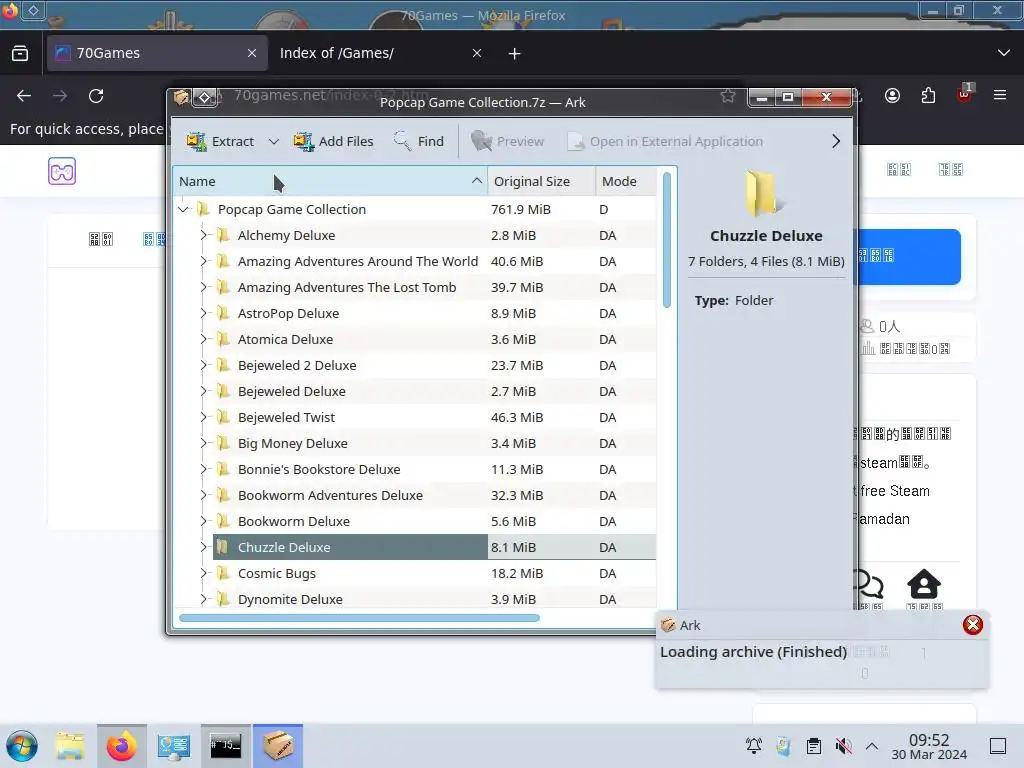Click the Chuzzle Deluxe folder preview thumbnail
The image size is (1024, 768).
765,193
